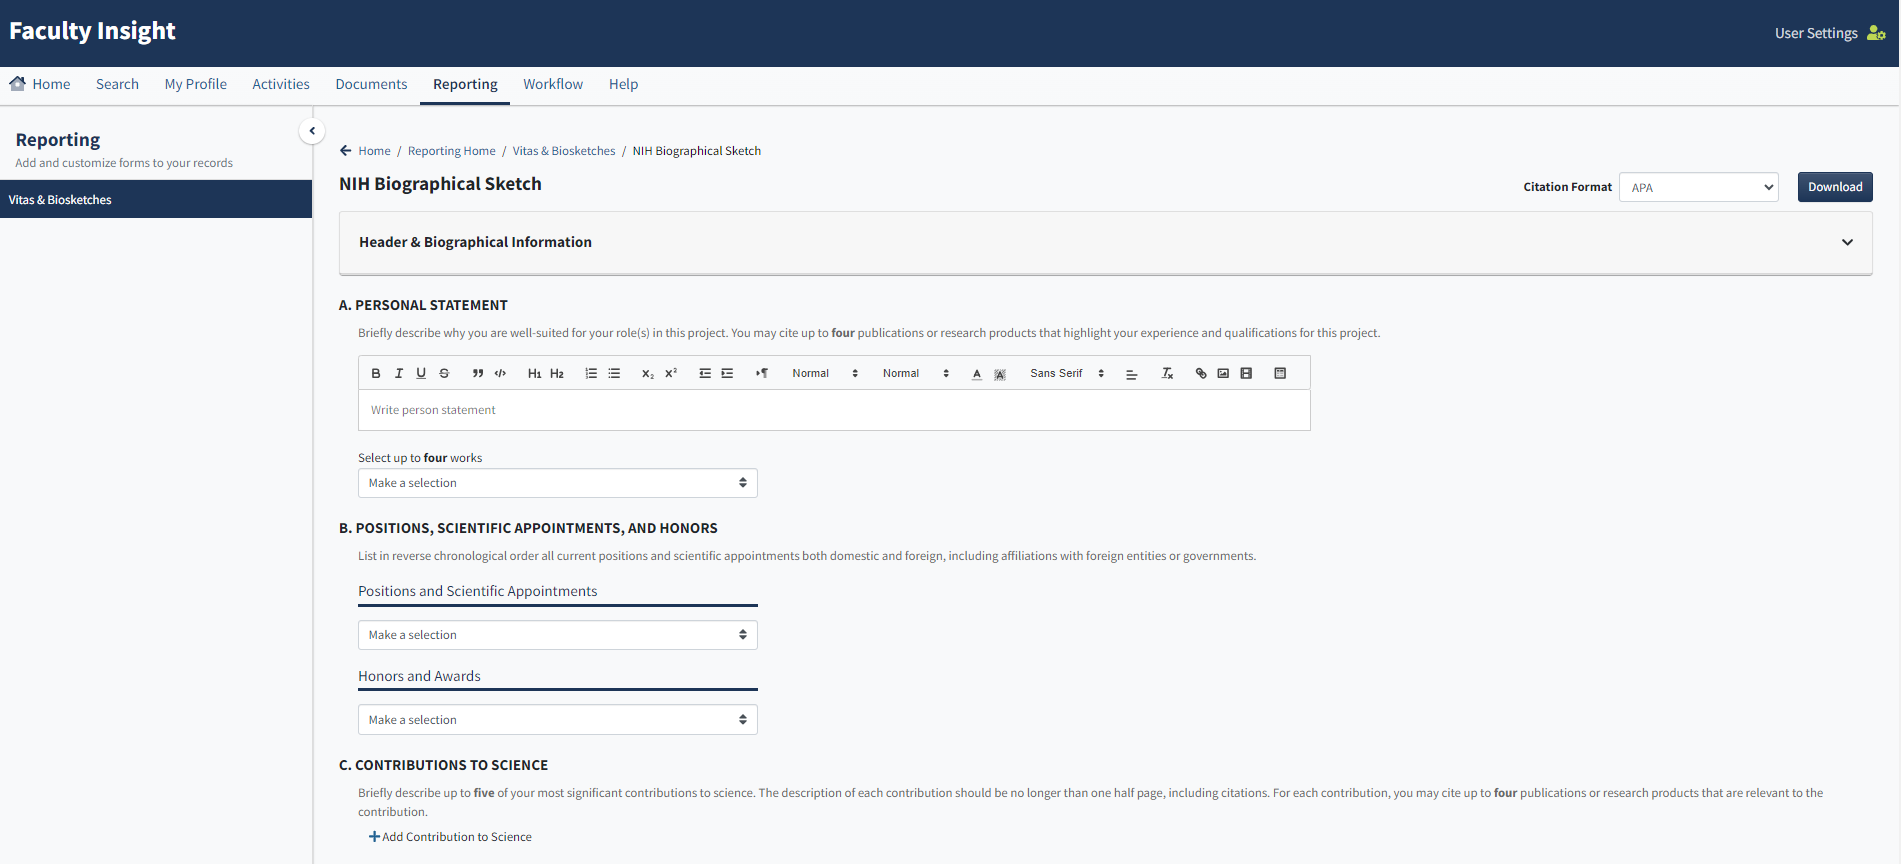Image resolution: width=1901 pixels, height=864 pixels.
Task: Insert a video in the editor
Action: click(x=1246, y=373)
